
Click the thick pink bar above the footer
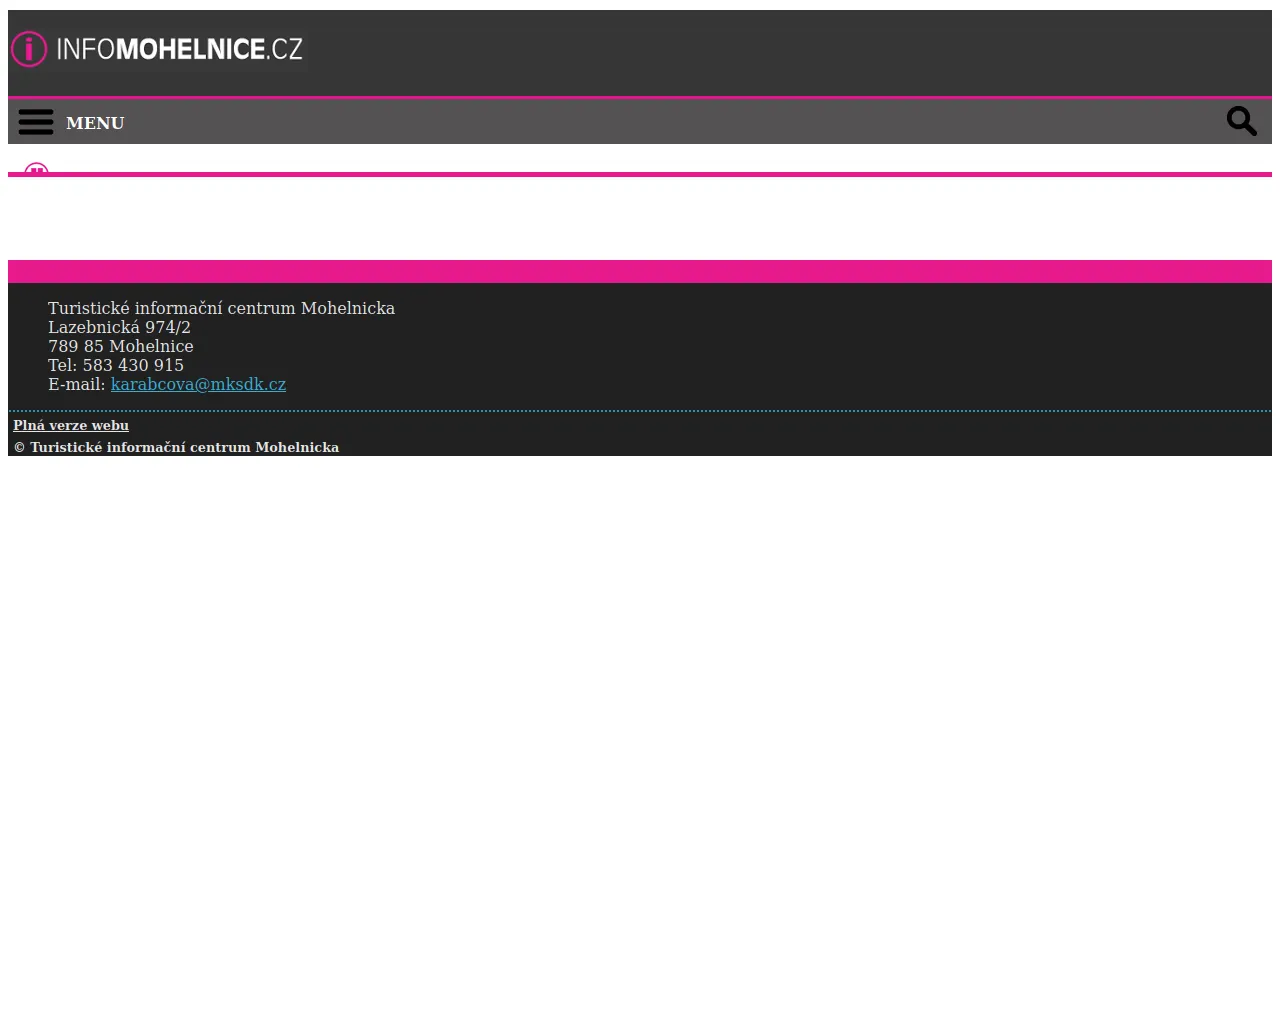[640, 271]
